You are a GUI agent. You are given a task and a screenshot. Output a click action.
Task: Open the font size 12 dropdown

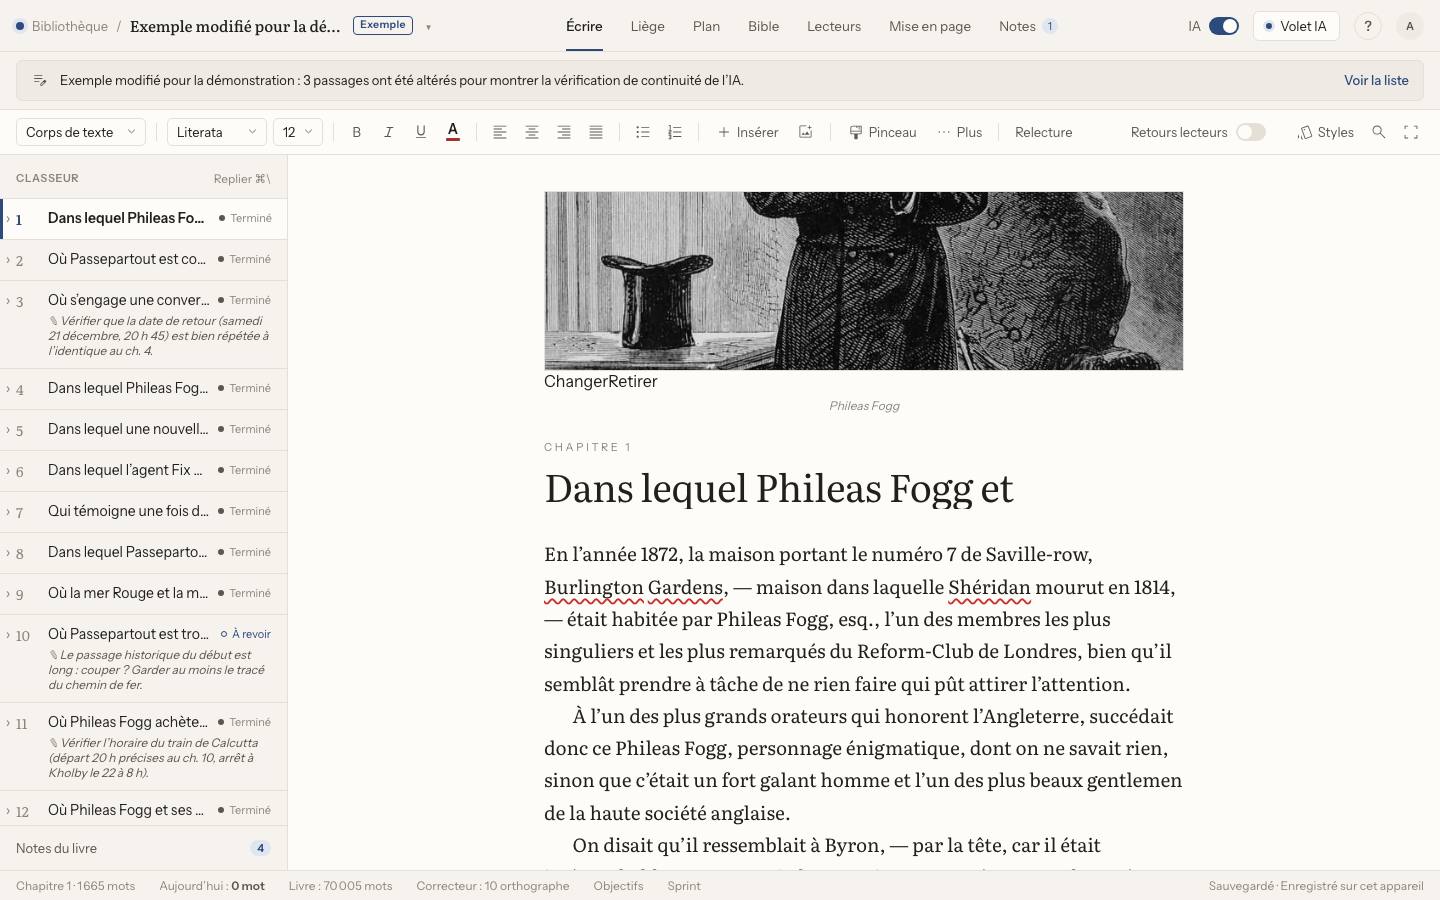point(298,132)
